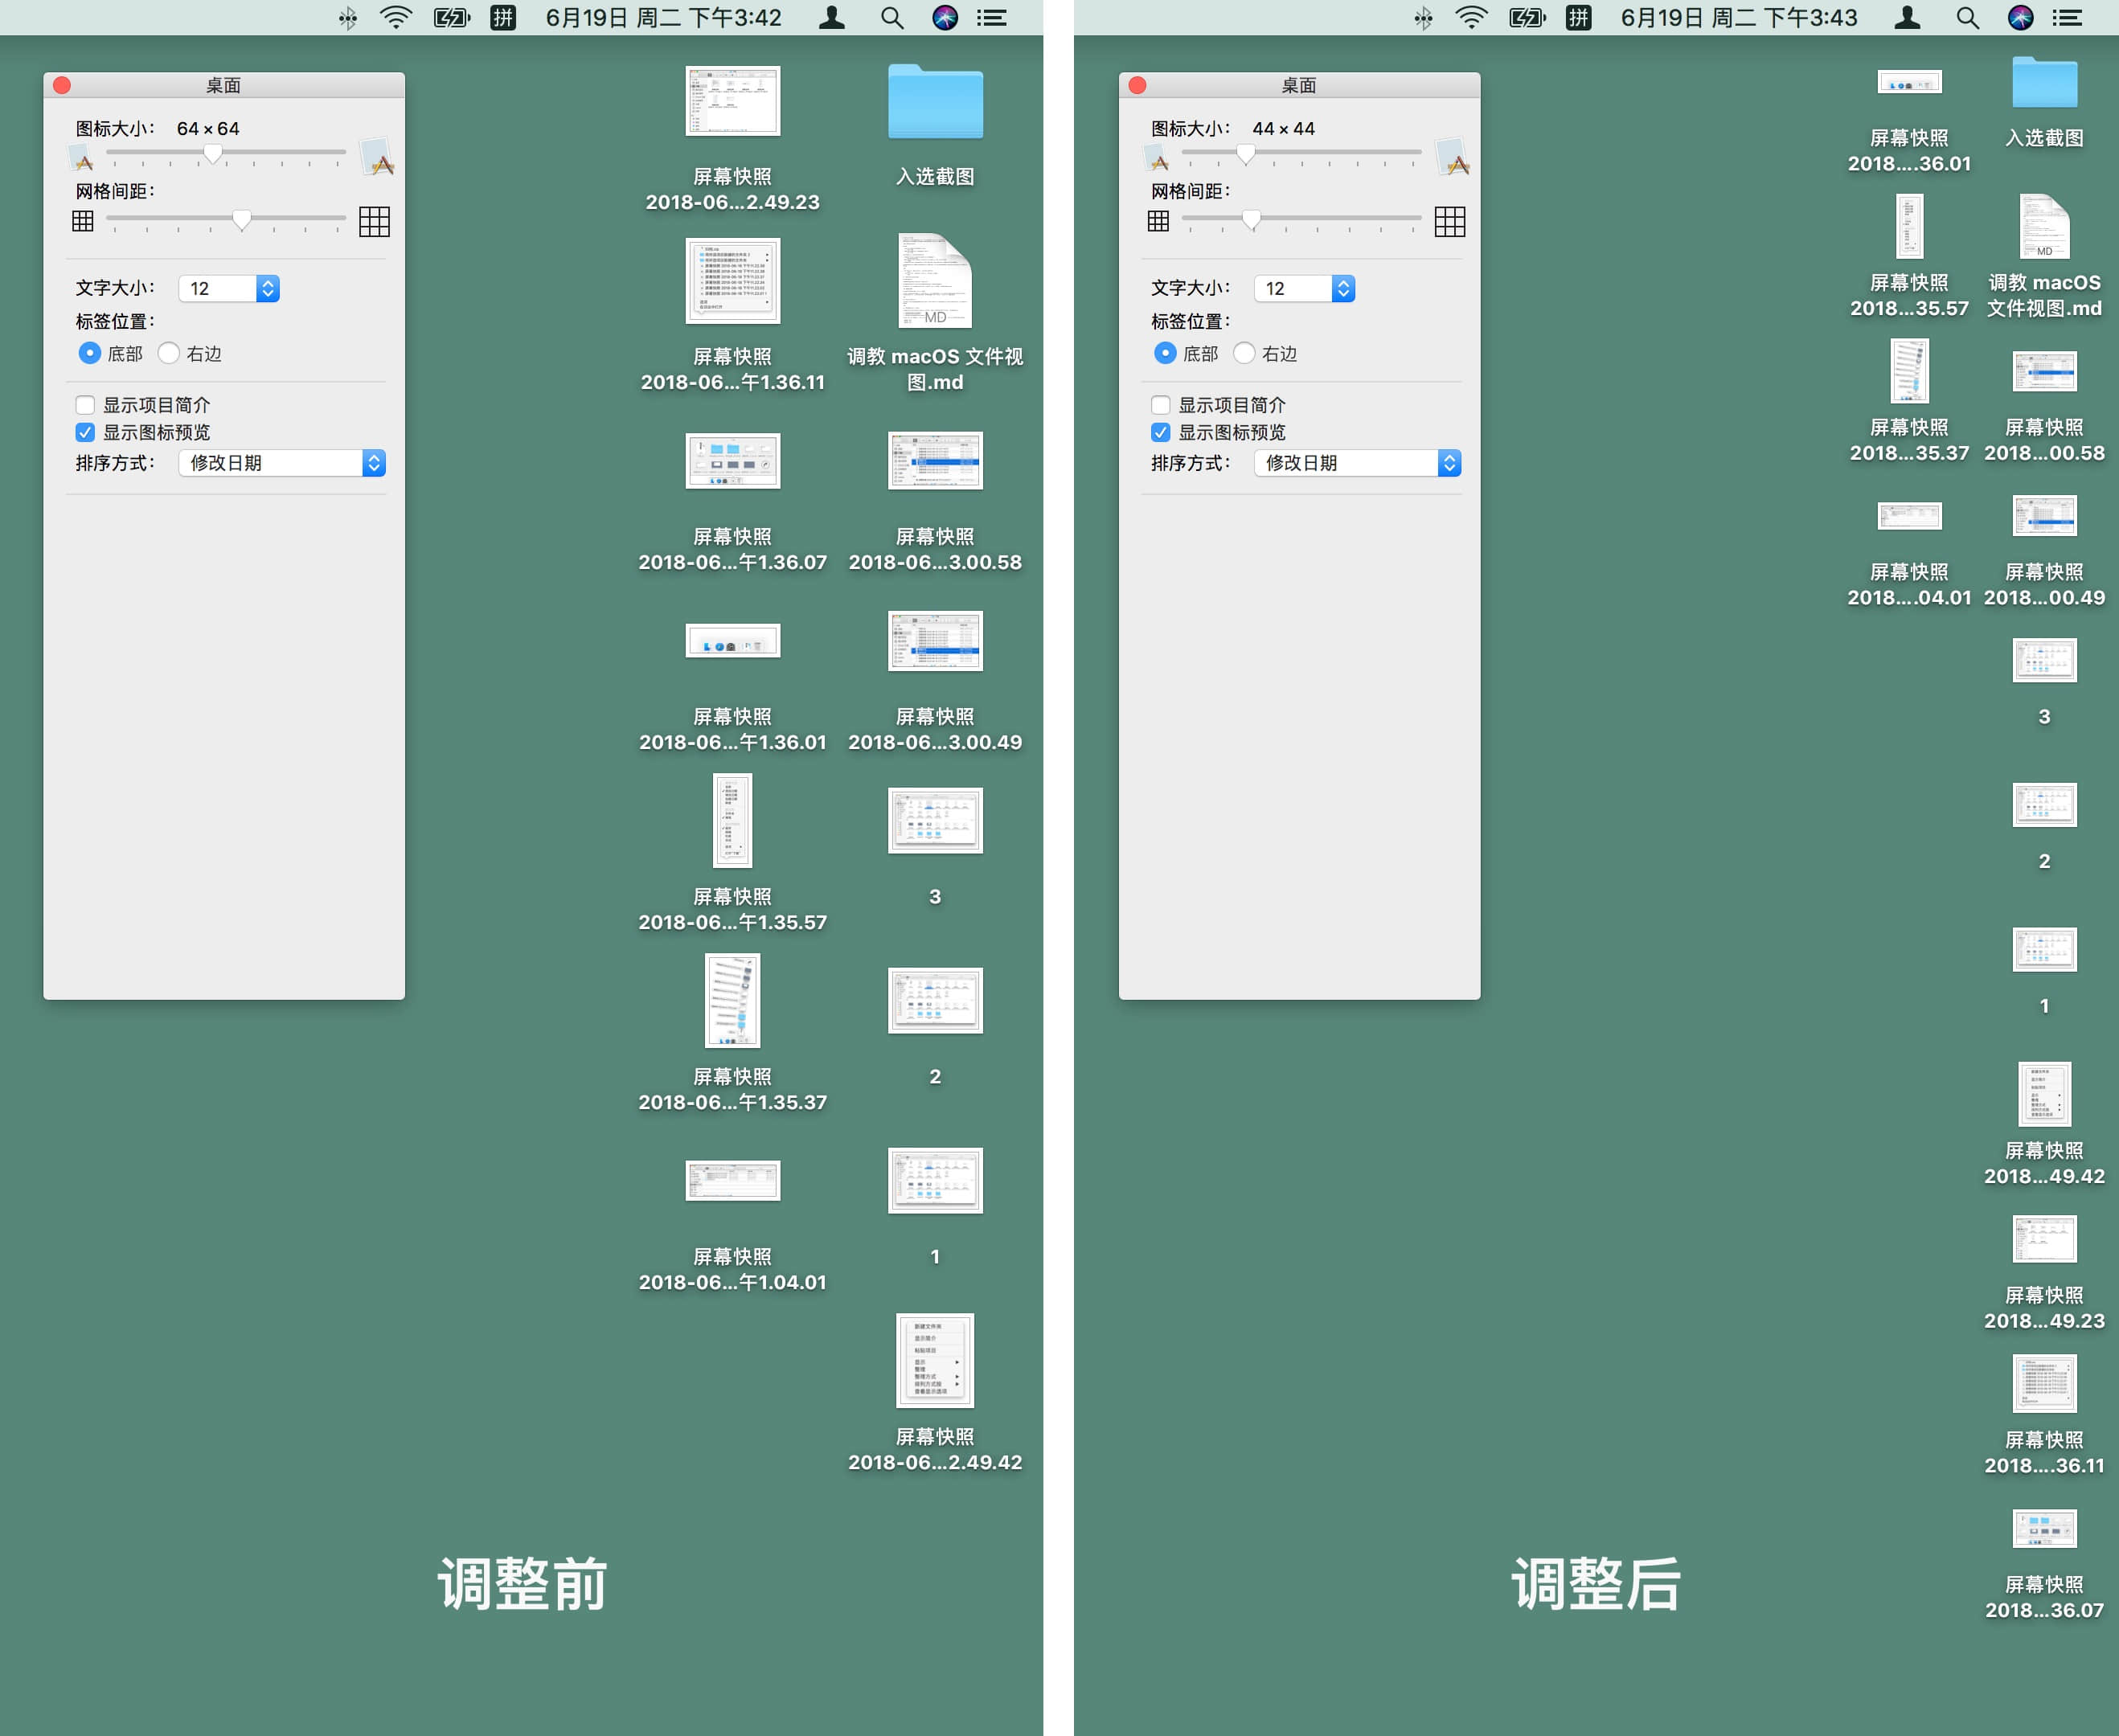Open Notification Center icon in right menu bar
This screenshot has height=1736, width=2119.
[2067, 18]
